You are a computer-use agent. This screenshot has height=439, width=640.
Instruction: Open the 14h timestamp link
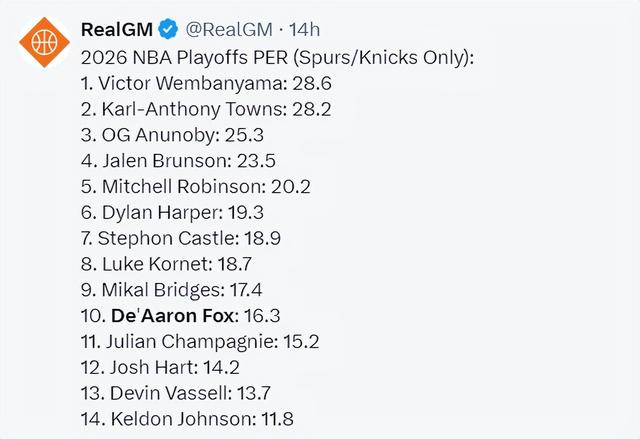pos(304,29)
